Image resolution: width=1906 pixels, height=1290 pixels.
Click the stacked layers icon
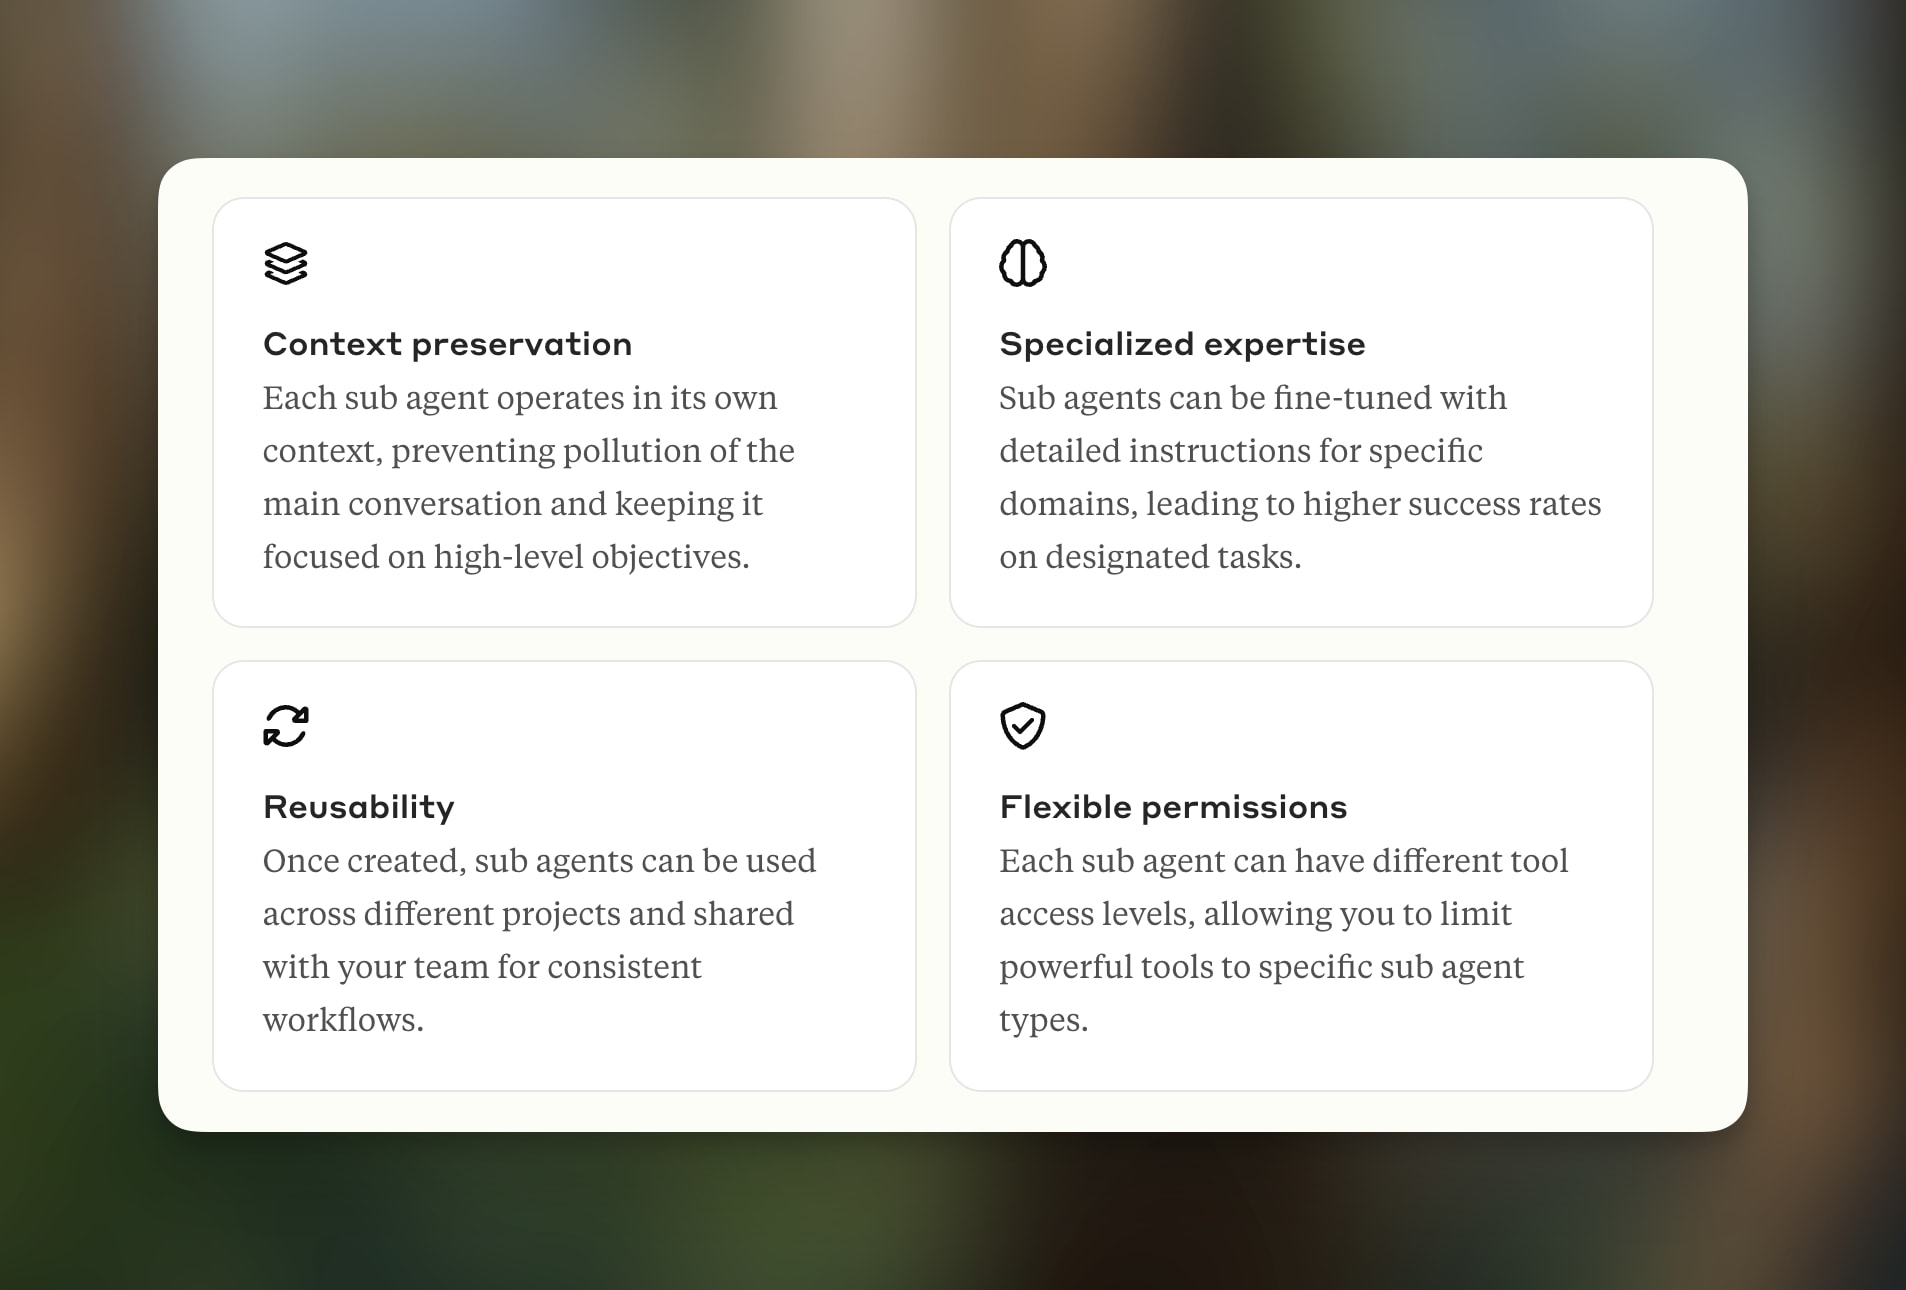286,264
